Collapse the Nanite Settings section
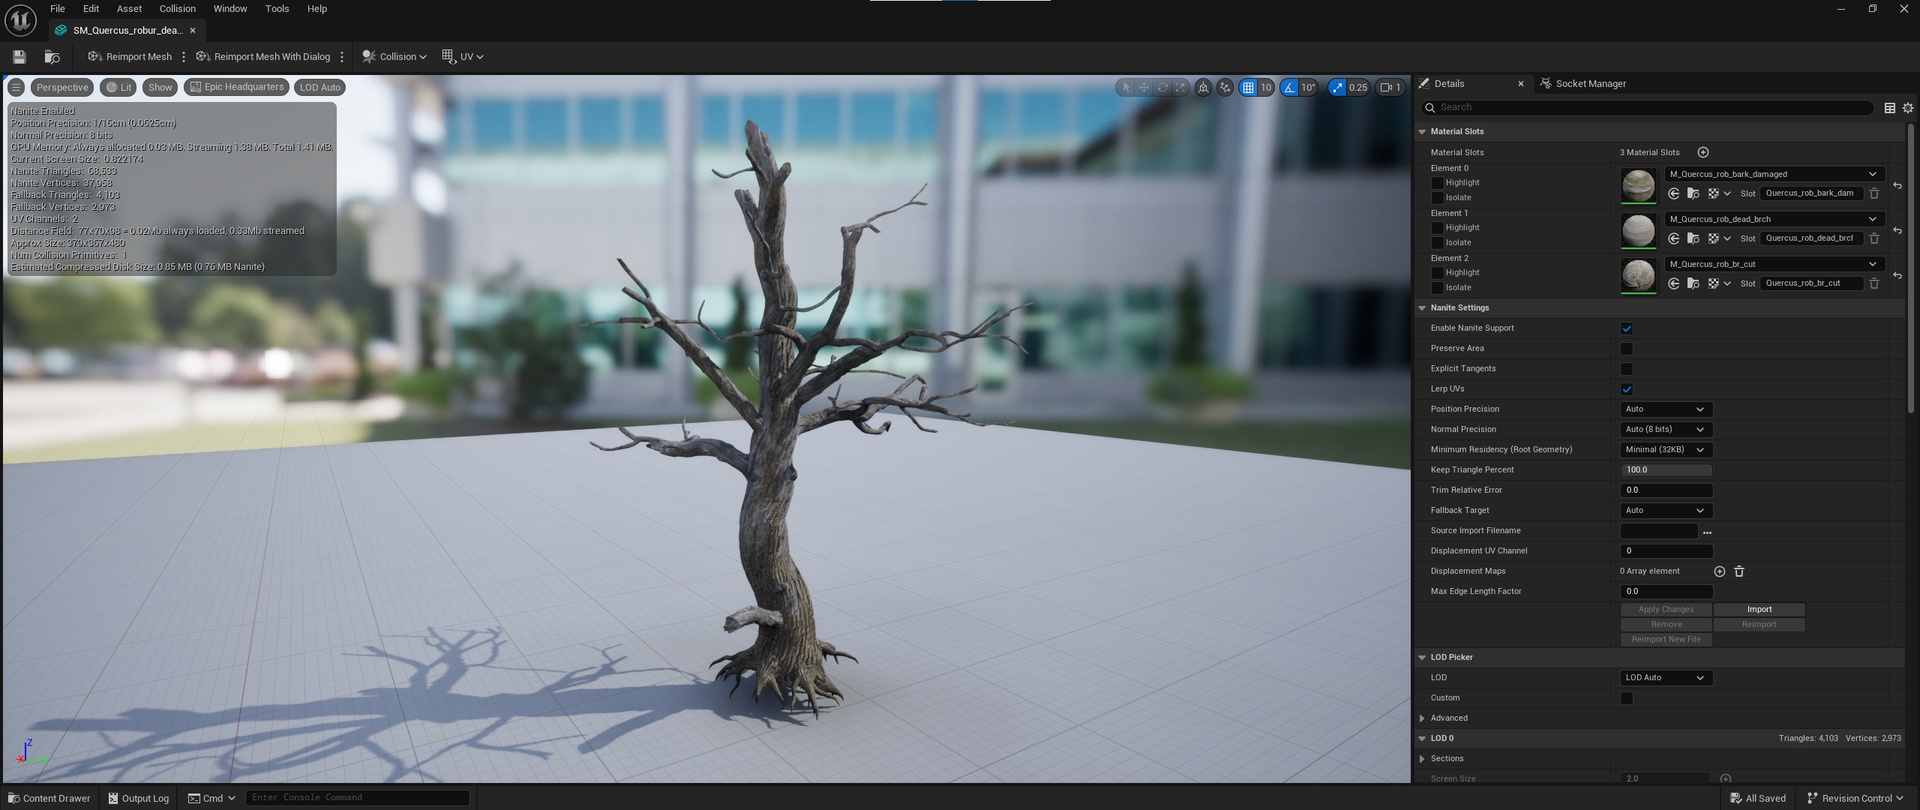The height and width of the screenshot is (810, 1920). (x=1422, y=308)
